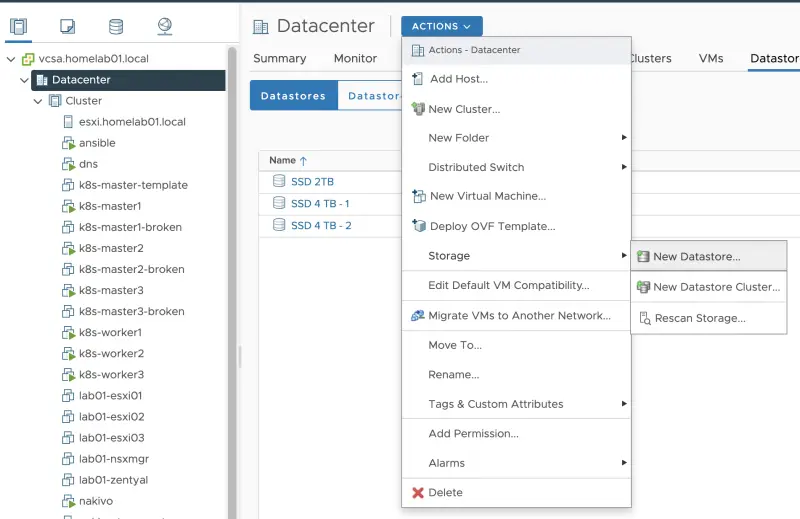Click the datacenter icon in the page header
Viewport: 800px width, 519px height.
tap(261, 27)
